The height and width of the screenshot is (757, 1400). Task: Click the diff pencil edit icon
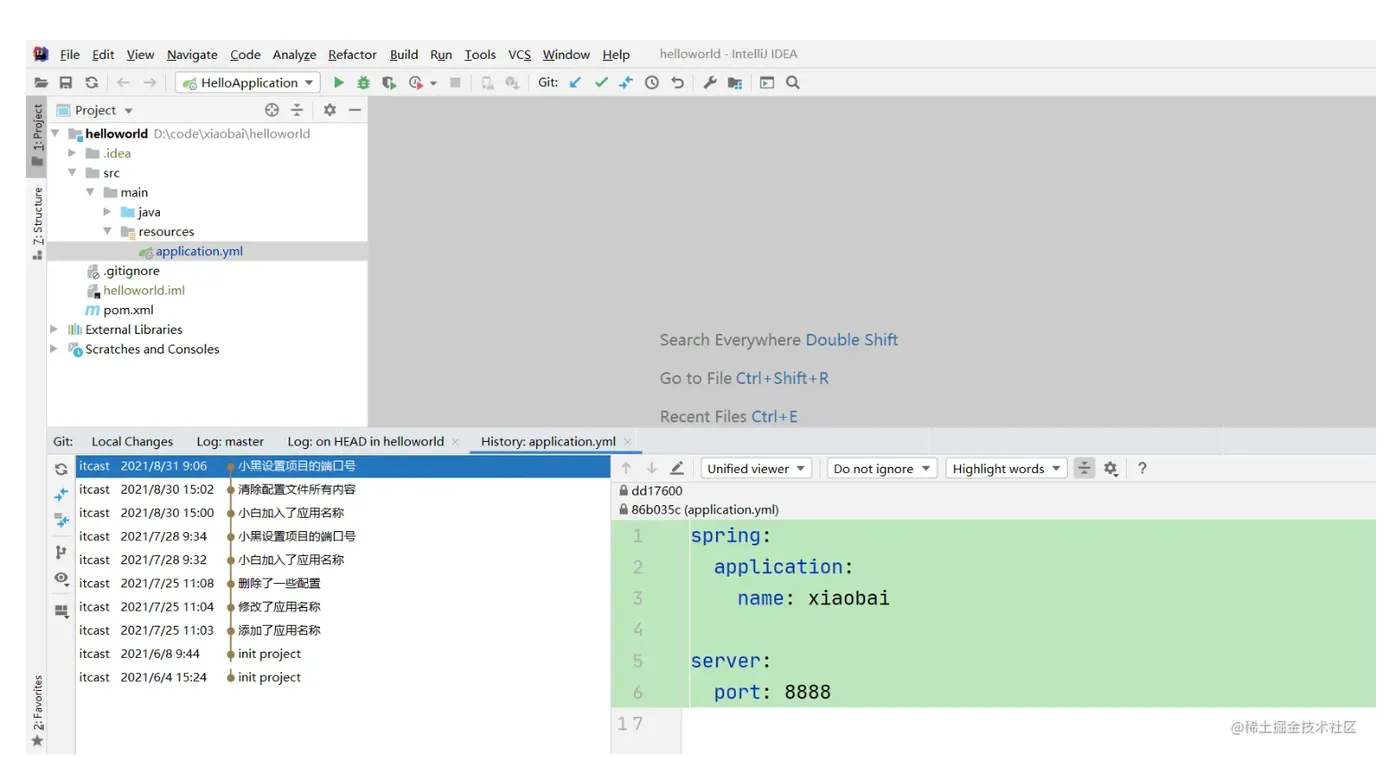point(677,468)
